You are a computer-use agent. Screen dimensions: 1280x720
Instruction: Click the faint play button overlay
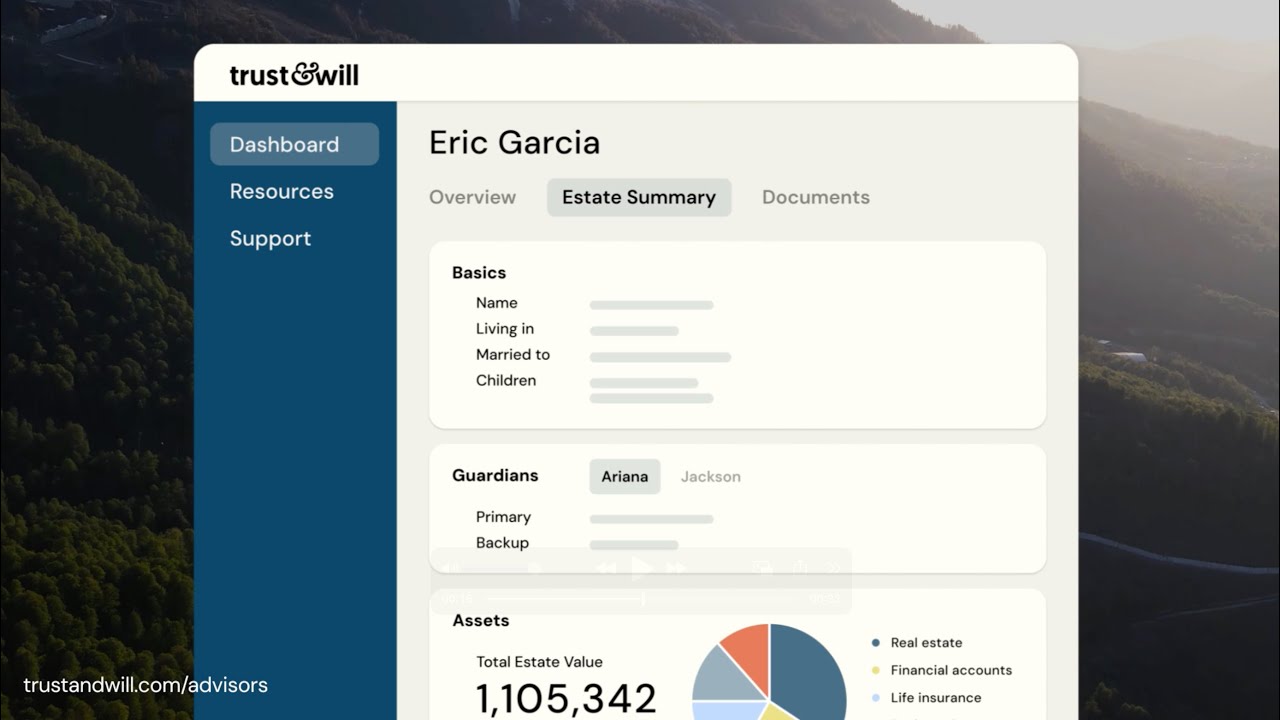(641, 569)
